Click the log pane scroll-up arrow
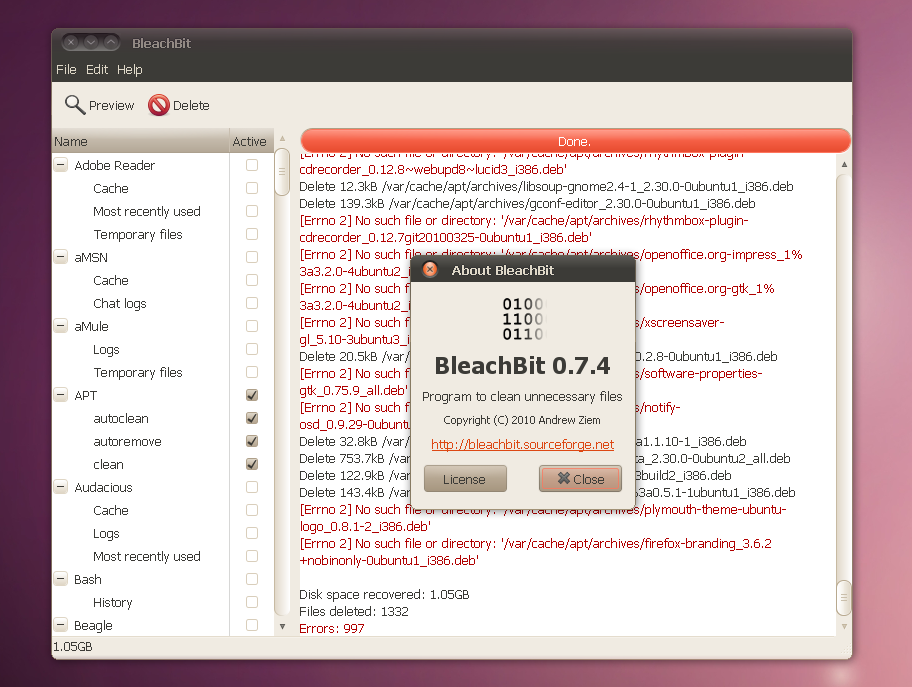 tap(844, 165)
